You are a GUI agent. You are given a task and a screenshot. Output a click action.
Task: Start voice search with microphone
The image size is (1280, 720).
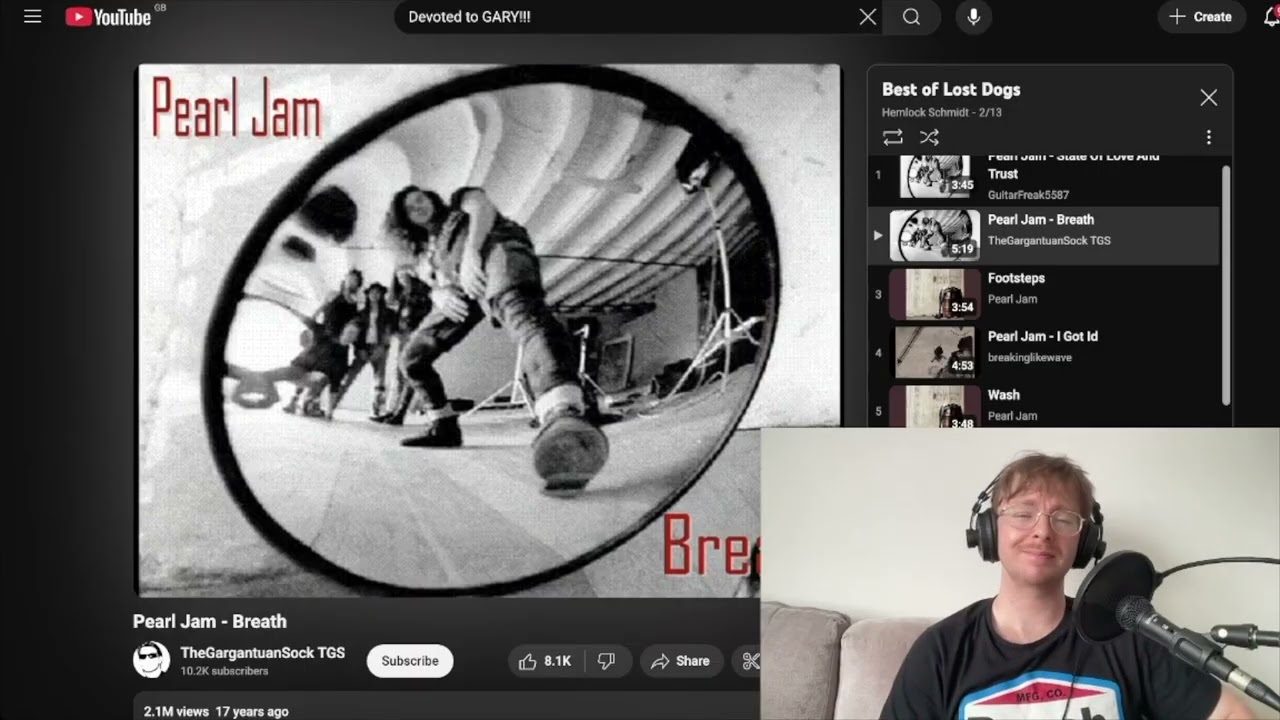click(973, 17)
